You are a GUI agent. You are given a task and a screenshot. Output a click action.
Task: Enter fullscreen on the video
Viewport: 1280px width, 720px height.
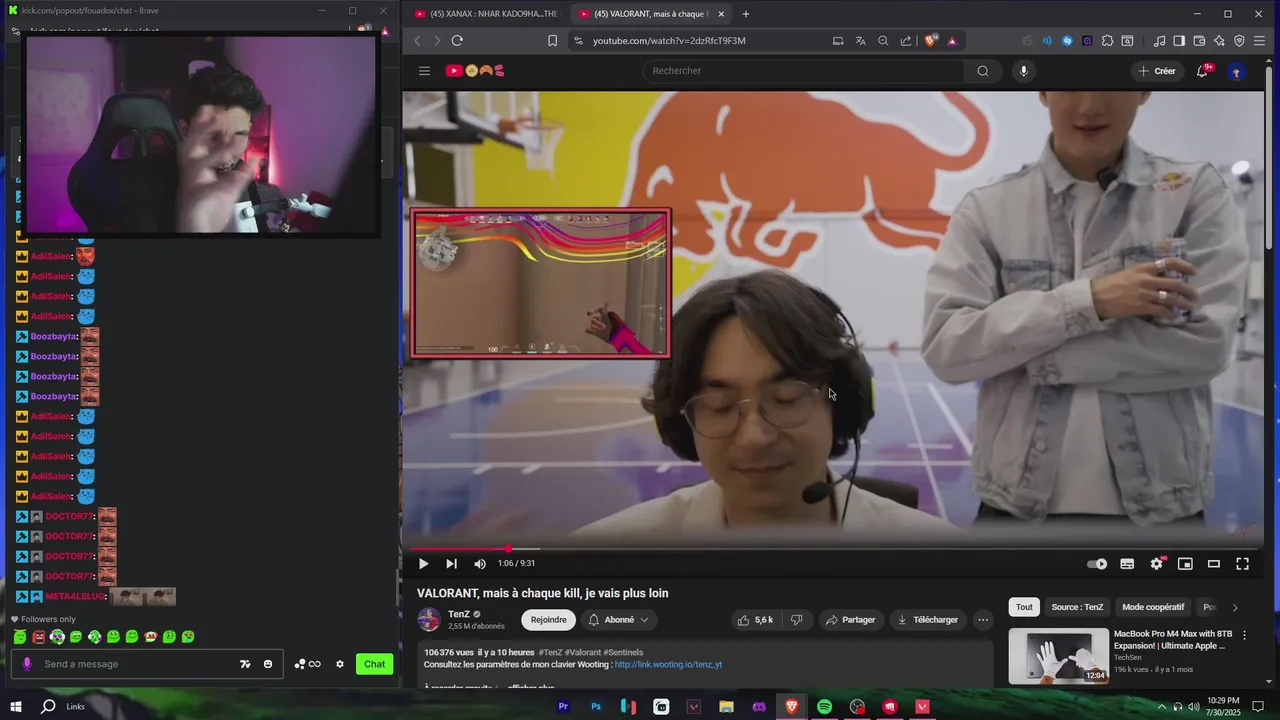pyautogui.click(x=1242, y=564)
